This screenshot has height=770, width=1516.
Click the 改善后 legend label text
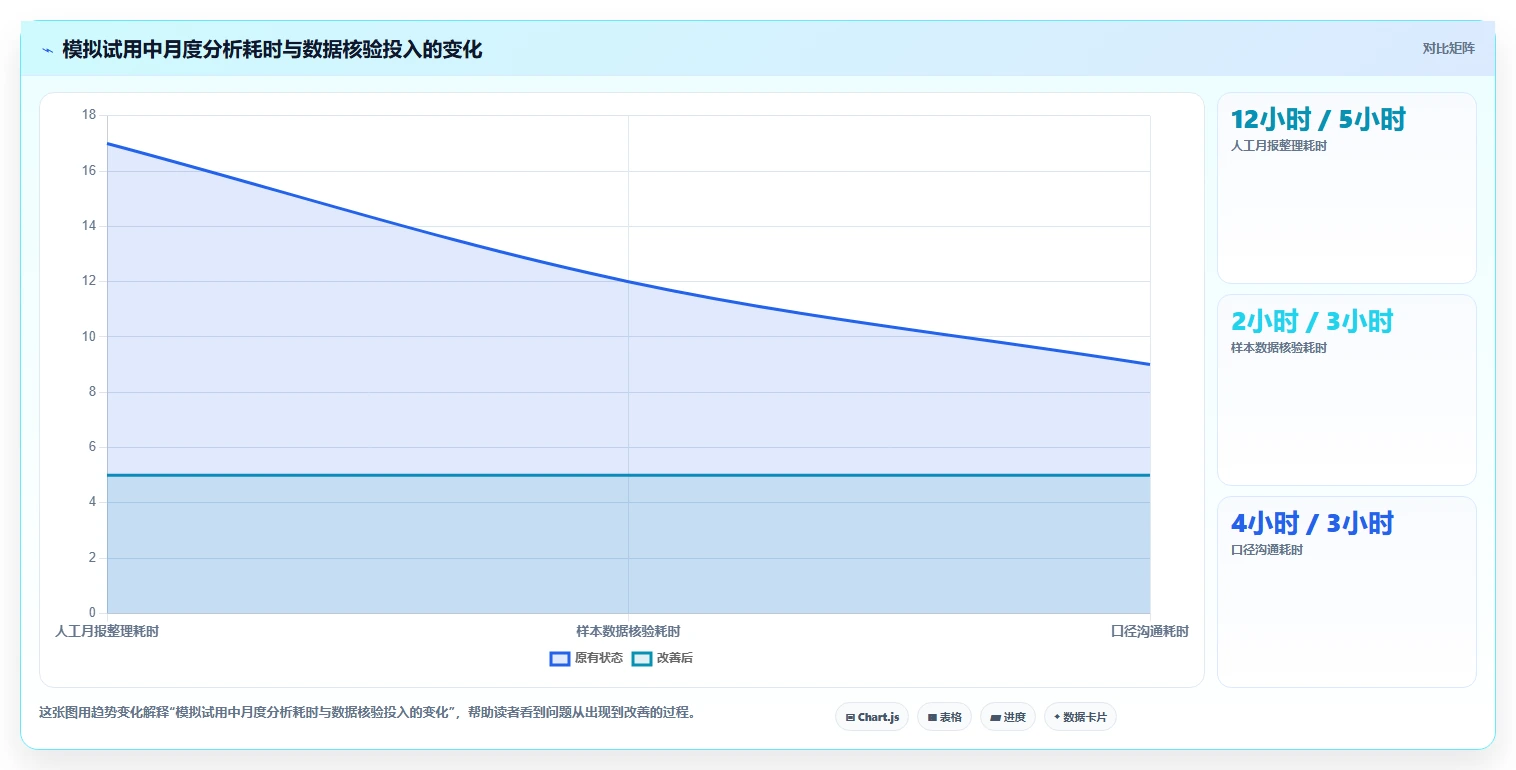(675, 658)
